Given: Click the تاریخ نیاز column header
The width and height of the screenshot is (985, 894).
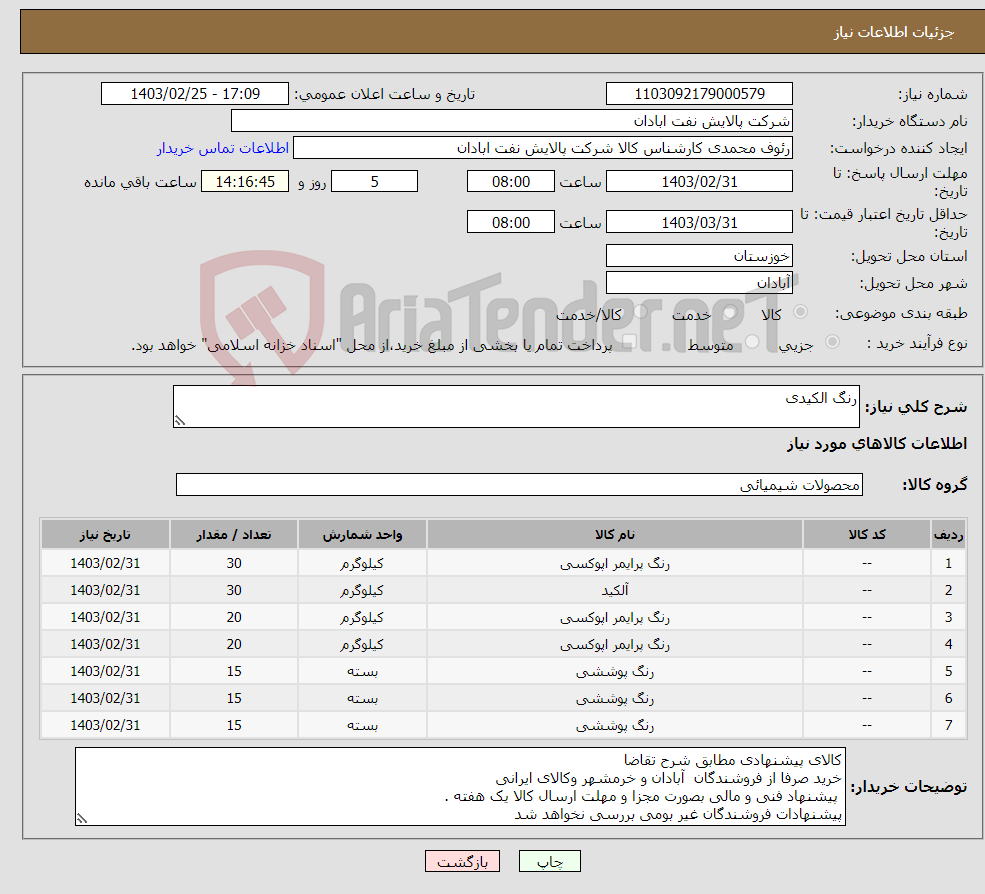Looking at the screenshot, I should (x=105, y=535).
